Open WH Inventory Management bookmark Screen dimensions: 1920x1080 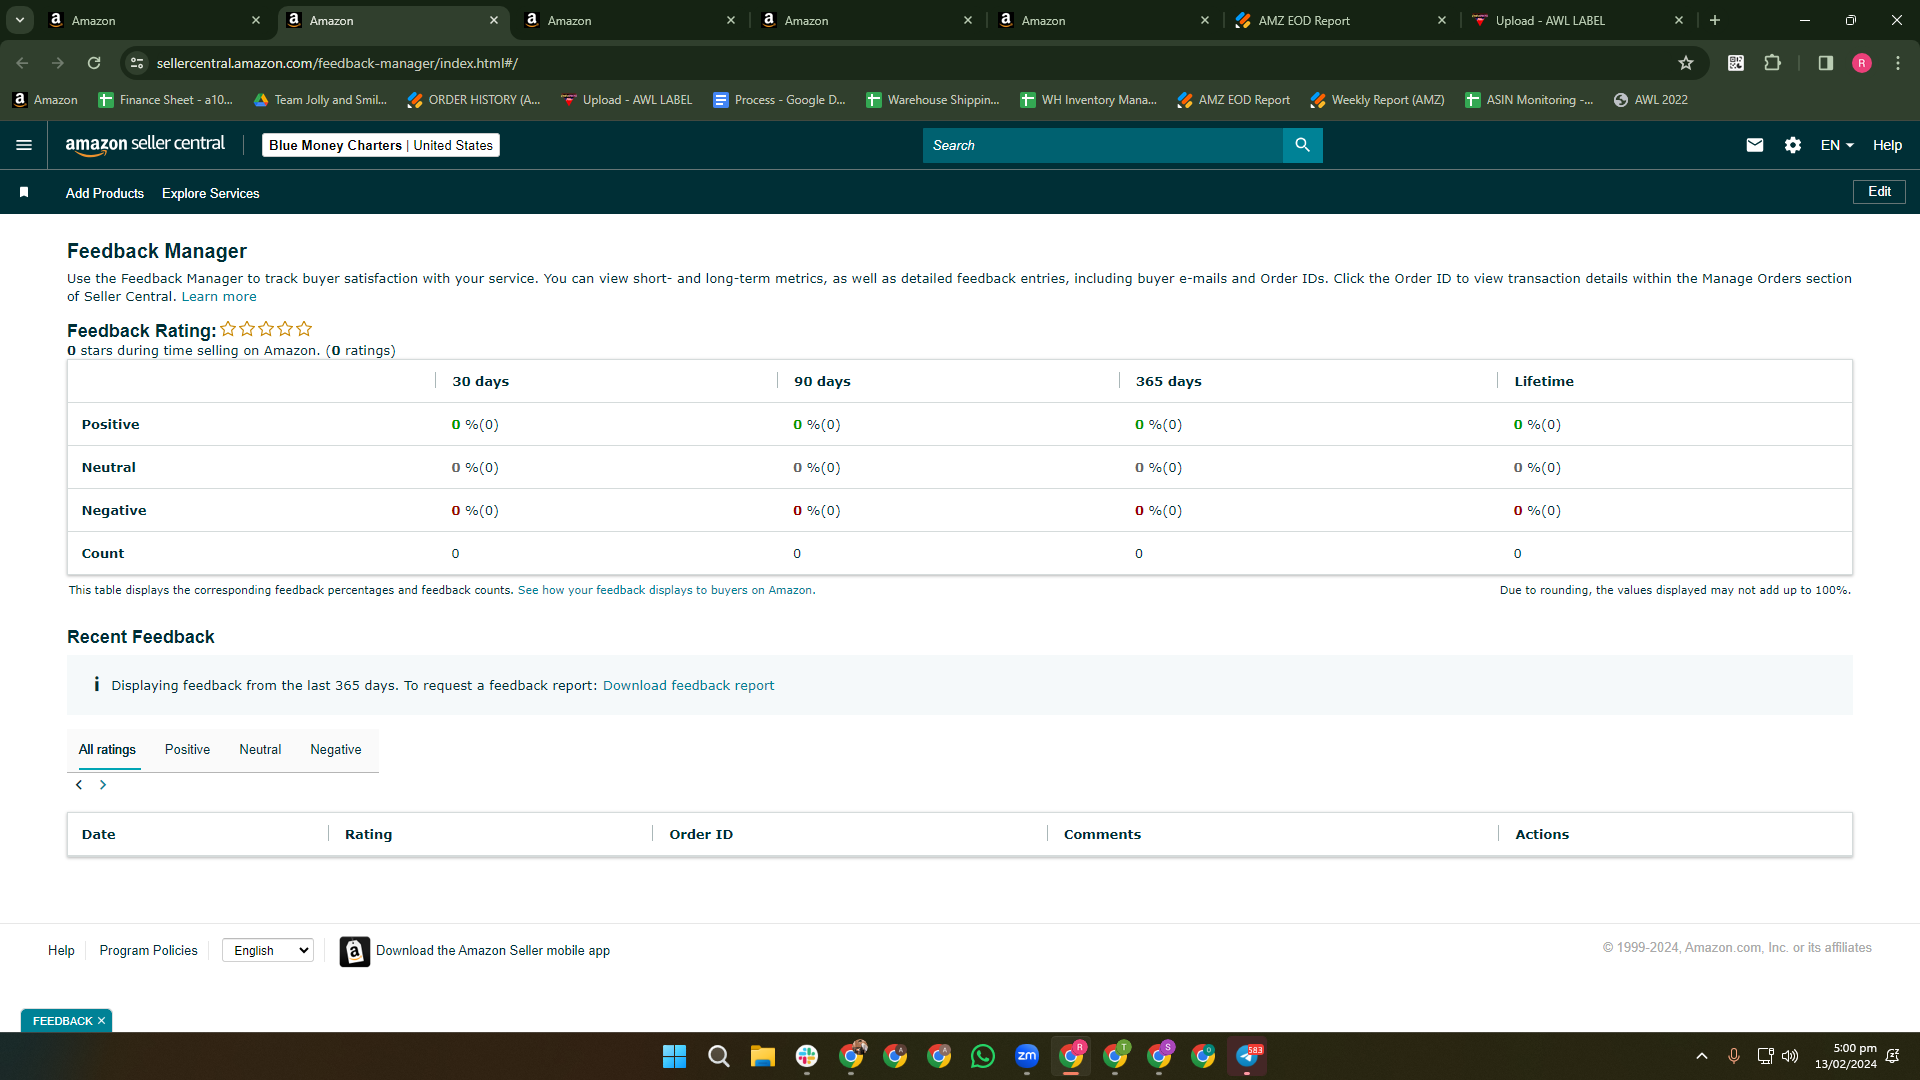pyautogui.click(x=1088, y=100)
